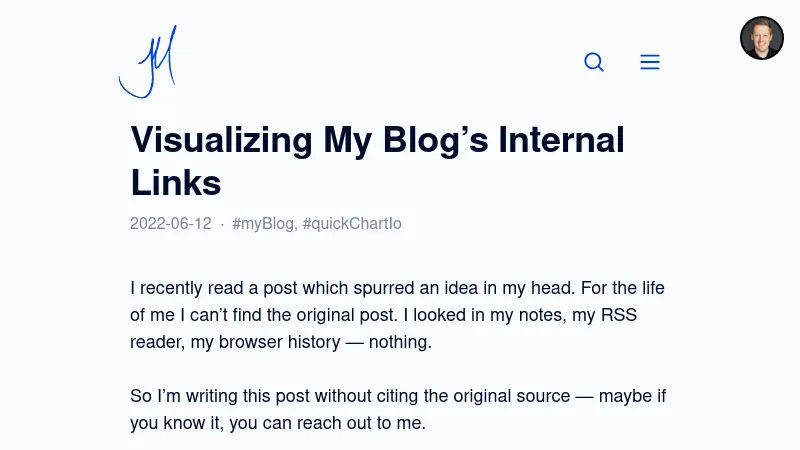Click "Links" on the title's second line
This screenshot has height=450, width=800.
[x=176, y=183]
